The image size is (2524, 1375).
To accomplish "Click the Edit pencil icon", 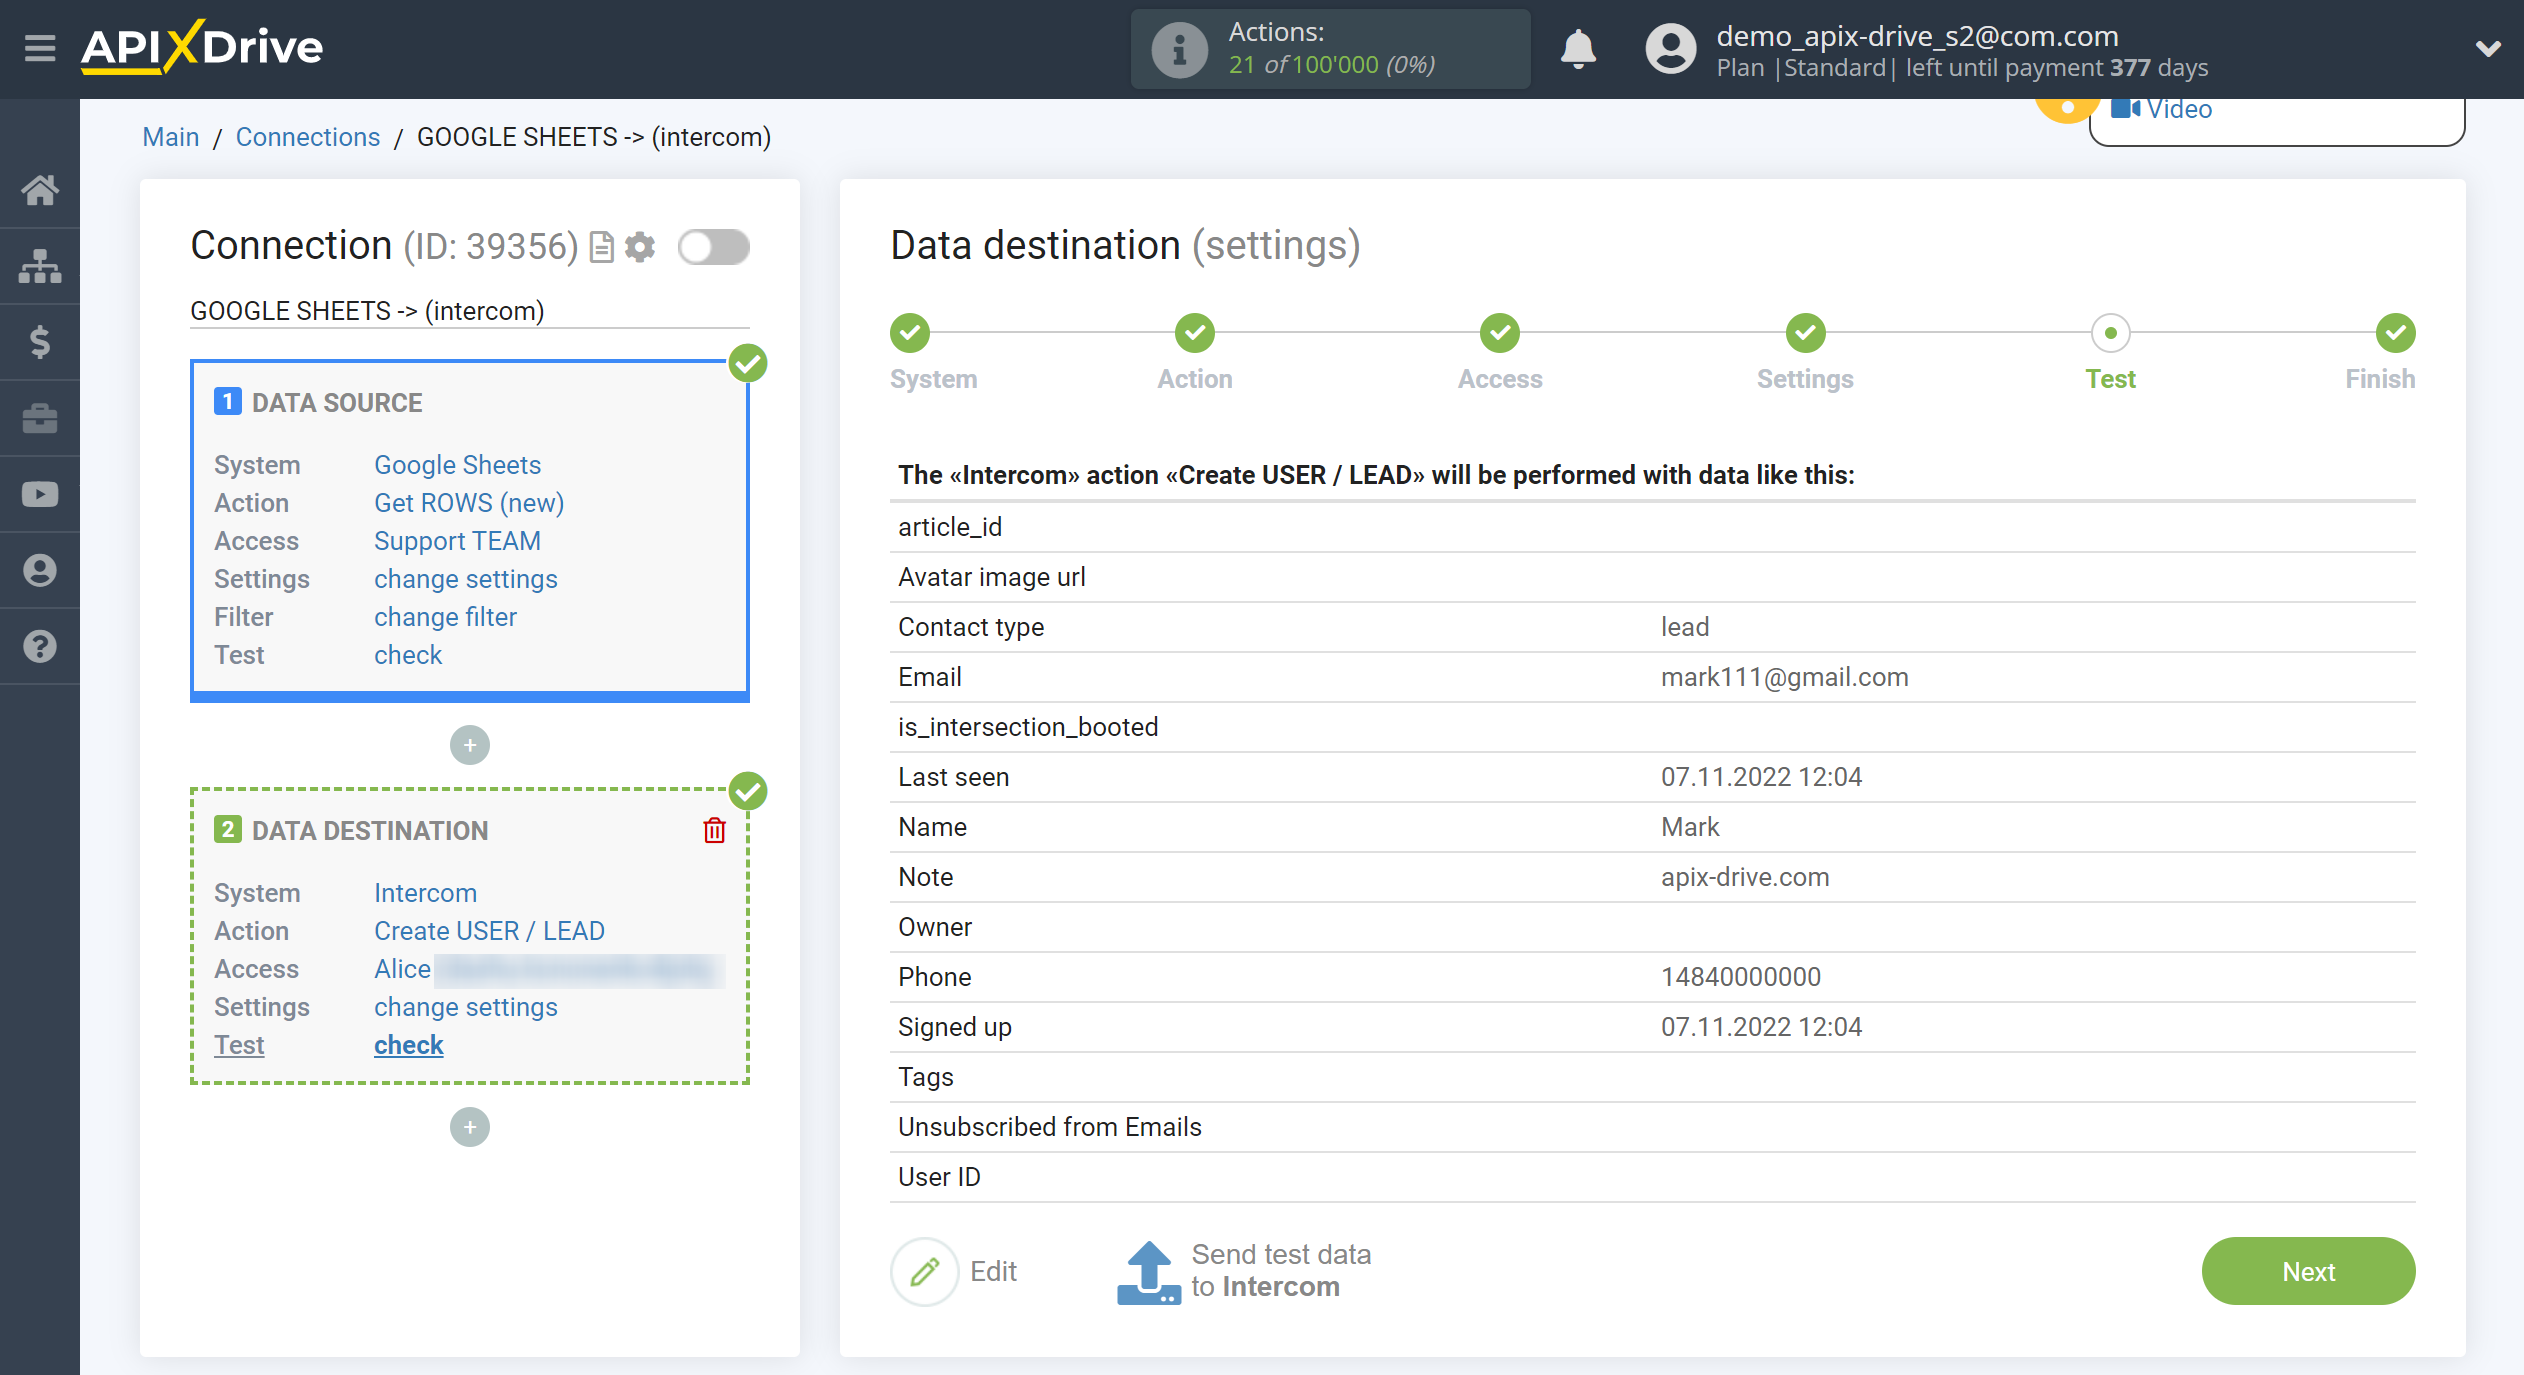I will pyautogui.click(x=925, y=1271).
